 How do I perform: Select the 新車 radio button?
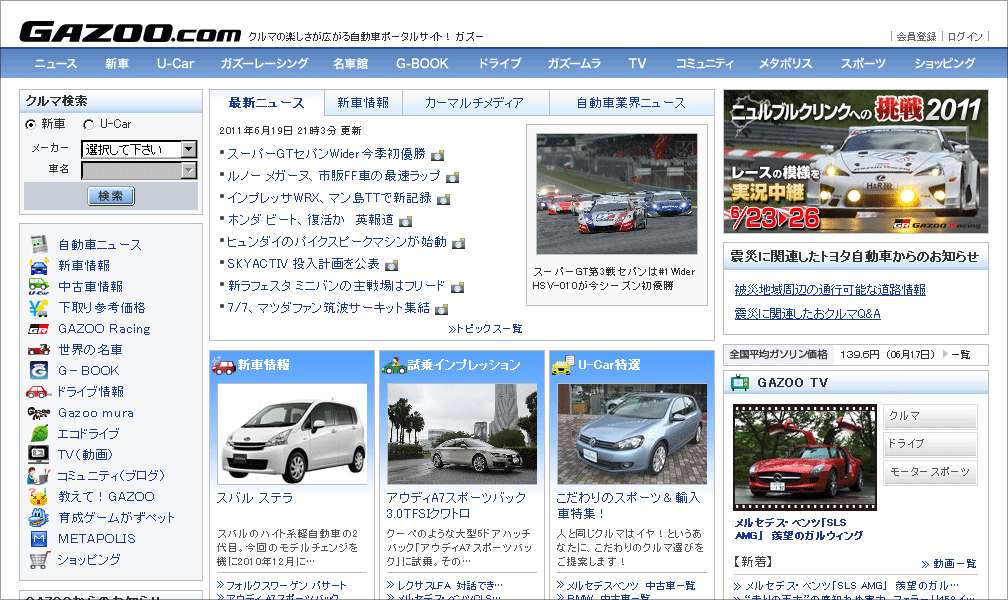coord(30,124)
